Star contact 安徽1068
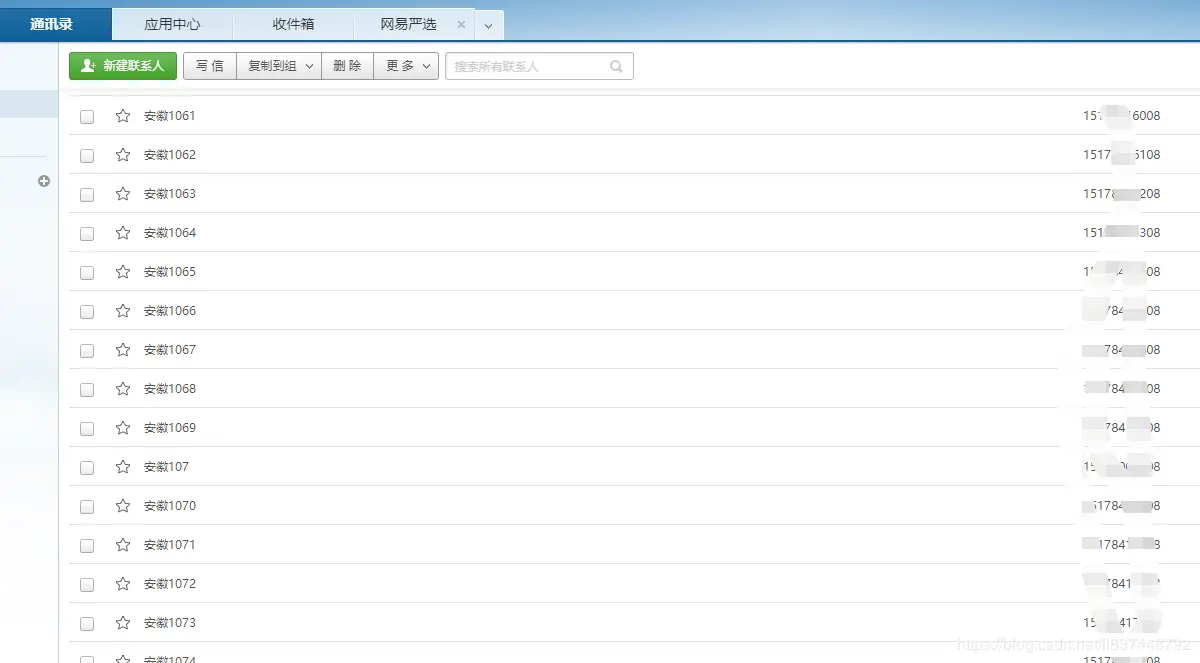1200x663 pixels. point(123,389)
